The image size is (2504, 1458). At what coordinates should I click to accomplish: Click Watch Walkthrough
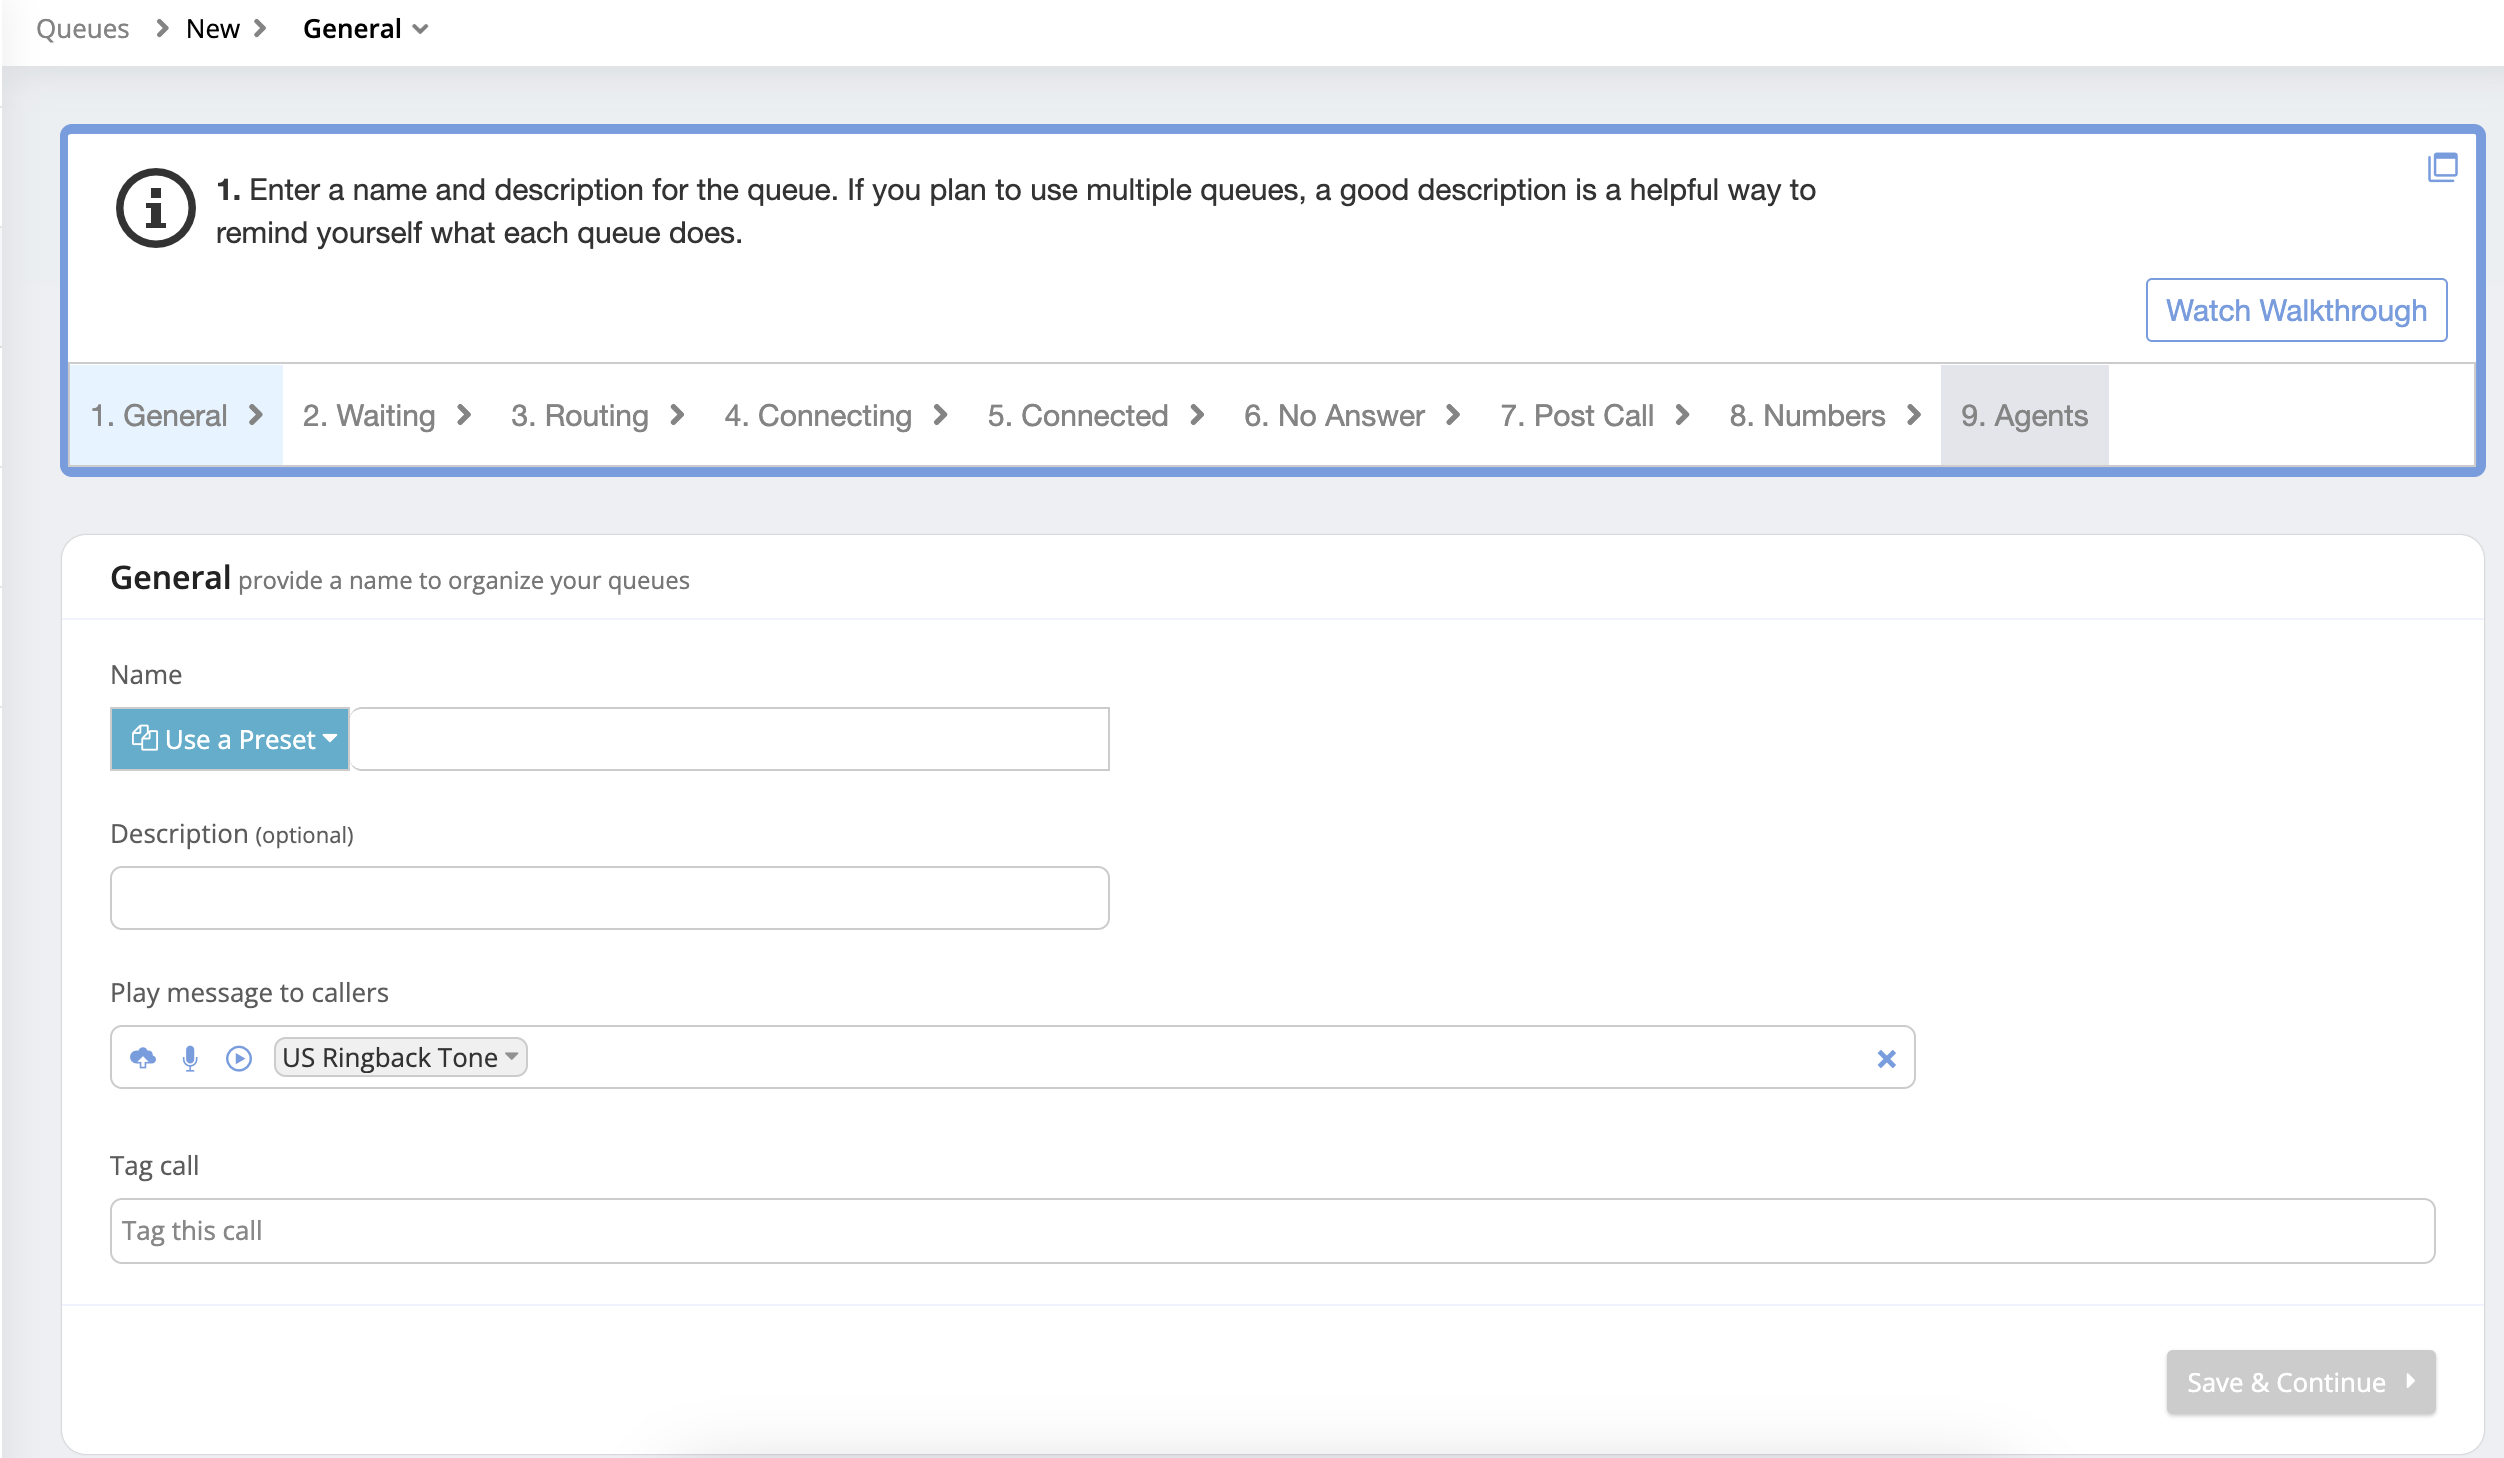pyautogui.click(x=2295, y=310)
